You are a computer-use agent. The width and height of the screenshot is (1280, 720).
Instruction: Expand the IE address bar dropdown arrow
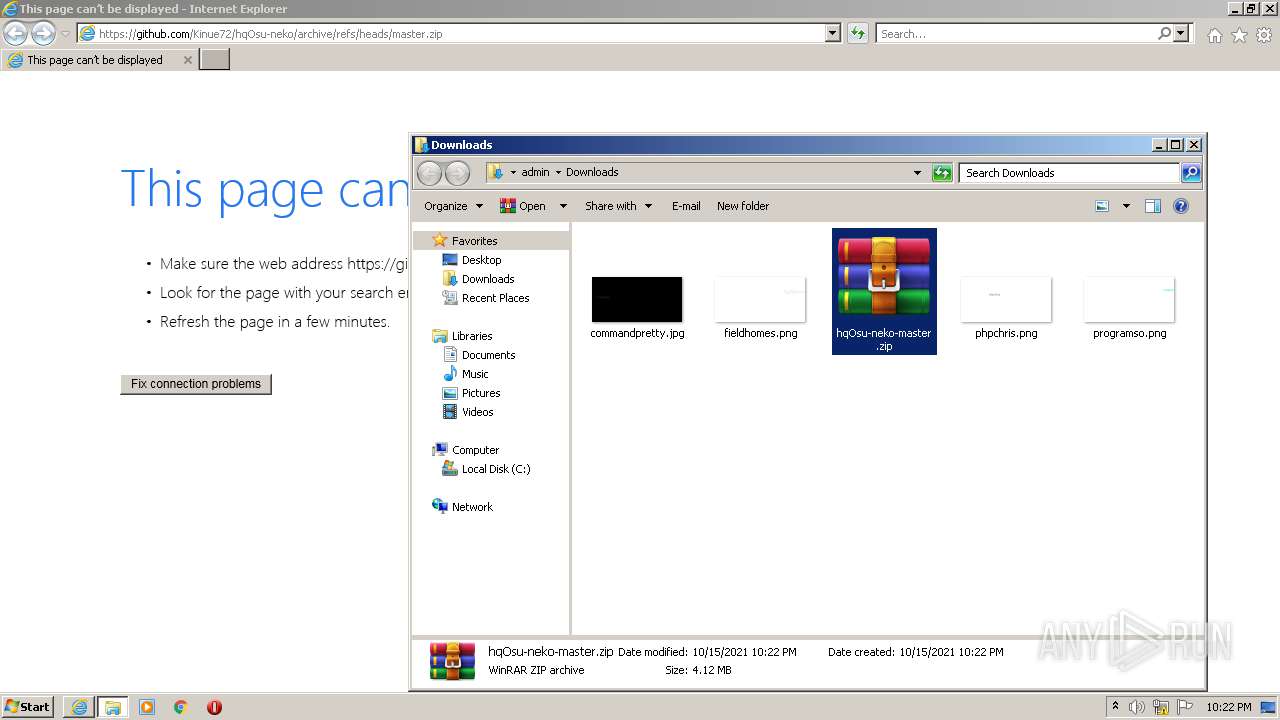[x=833, y=33]
